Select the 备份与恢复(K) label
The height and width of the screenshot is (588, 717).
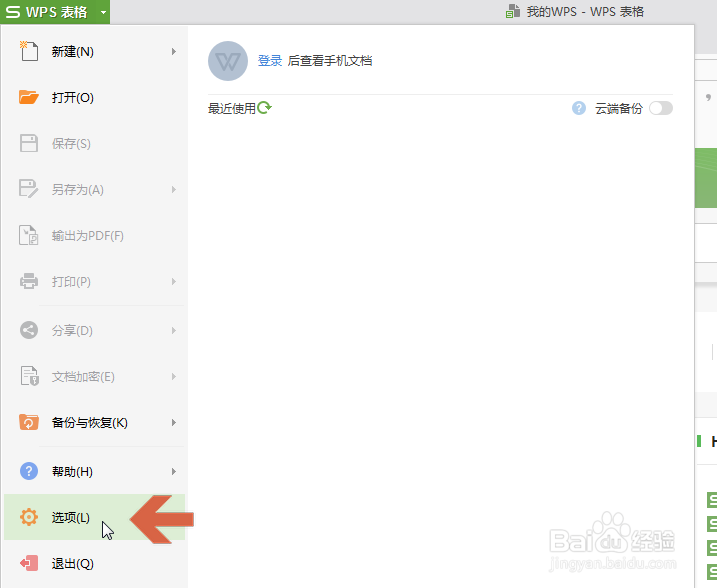[x=90, y=422]
